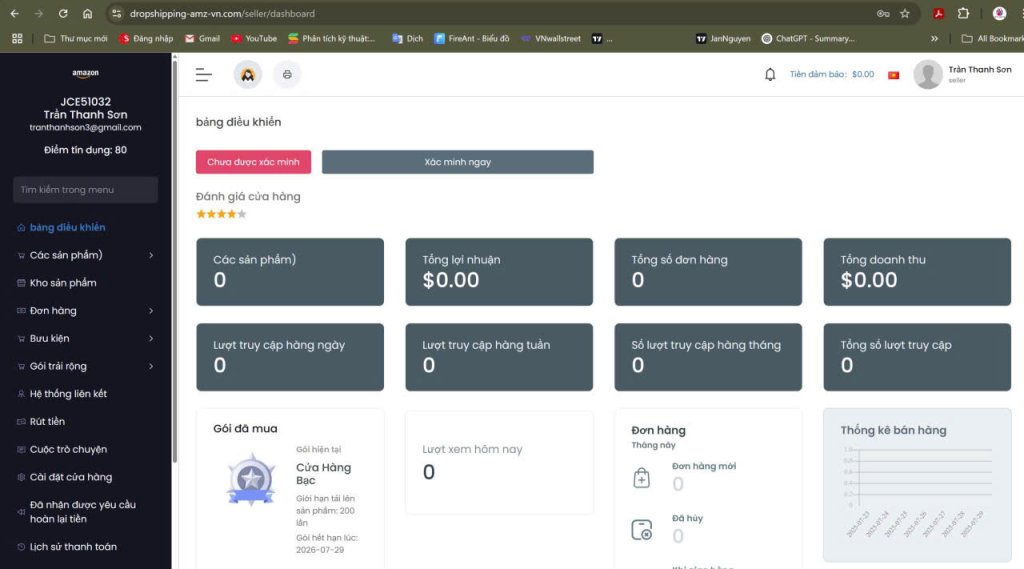Viewport: 1024px width, 569px height.
Task: Click the Chưa được xác minh red button
Action: pyautogui.click(x=253, y=162)
